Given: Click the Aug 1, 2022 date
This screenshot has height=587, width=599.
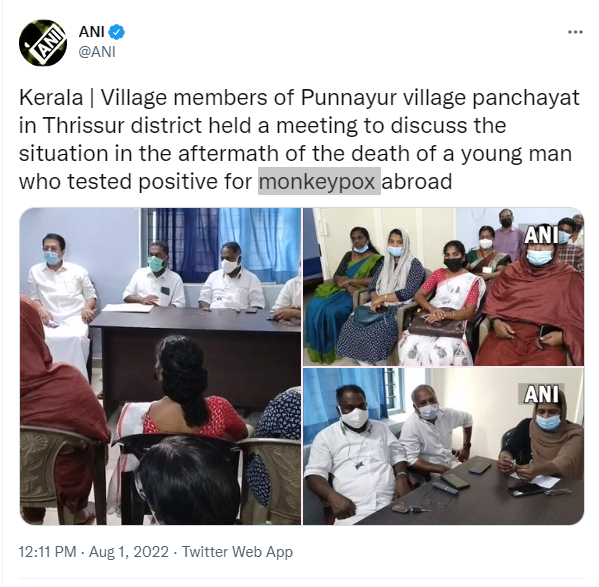Looking at the screenshot, I should 129,552.
